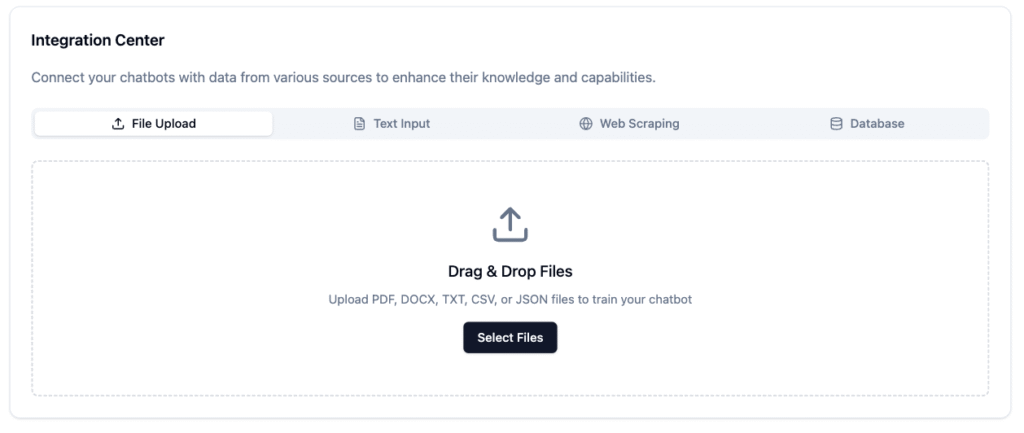
Task: Open the Web Scraping tab
Action: [630, 123]
